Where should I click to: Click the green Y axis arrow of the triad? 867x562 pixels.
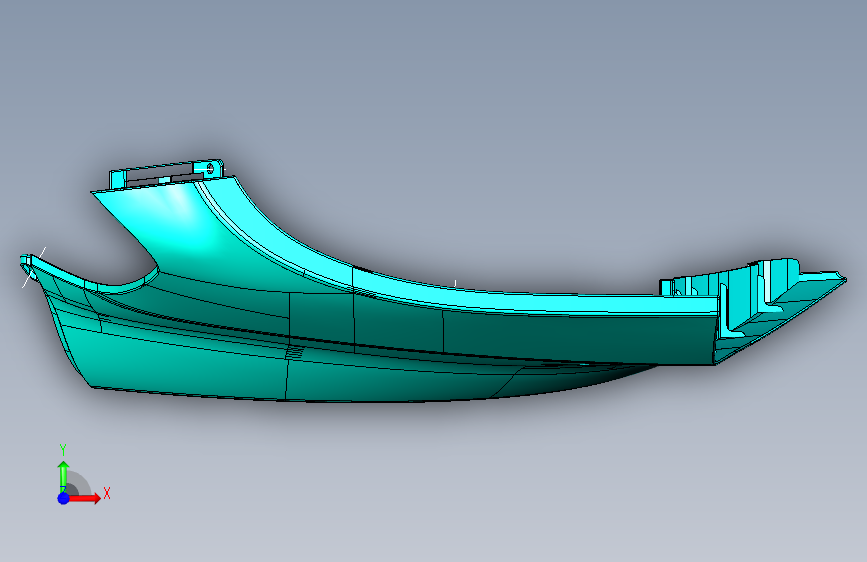point(64,477)
